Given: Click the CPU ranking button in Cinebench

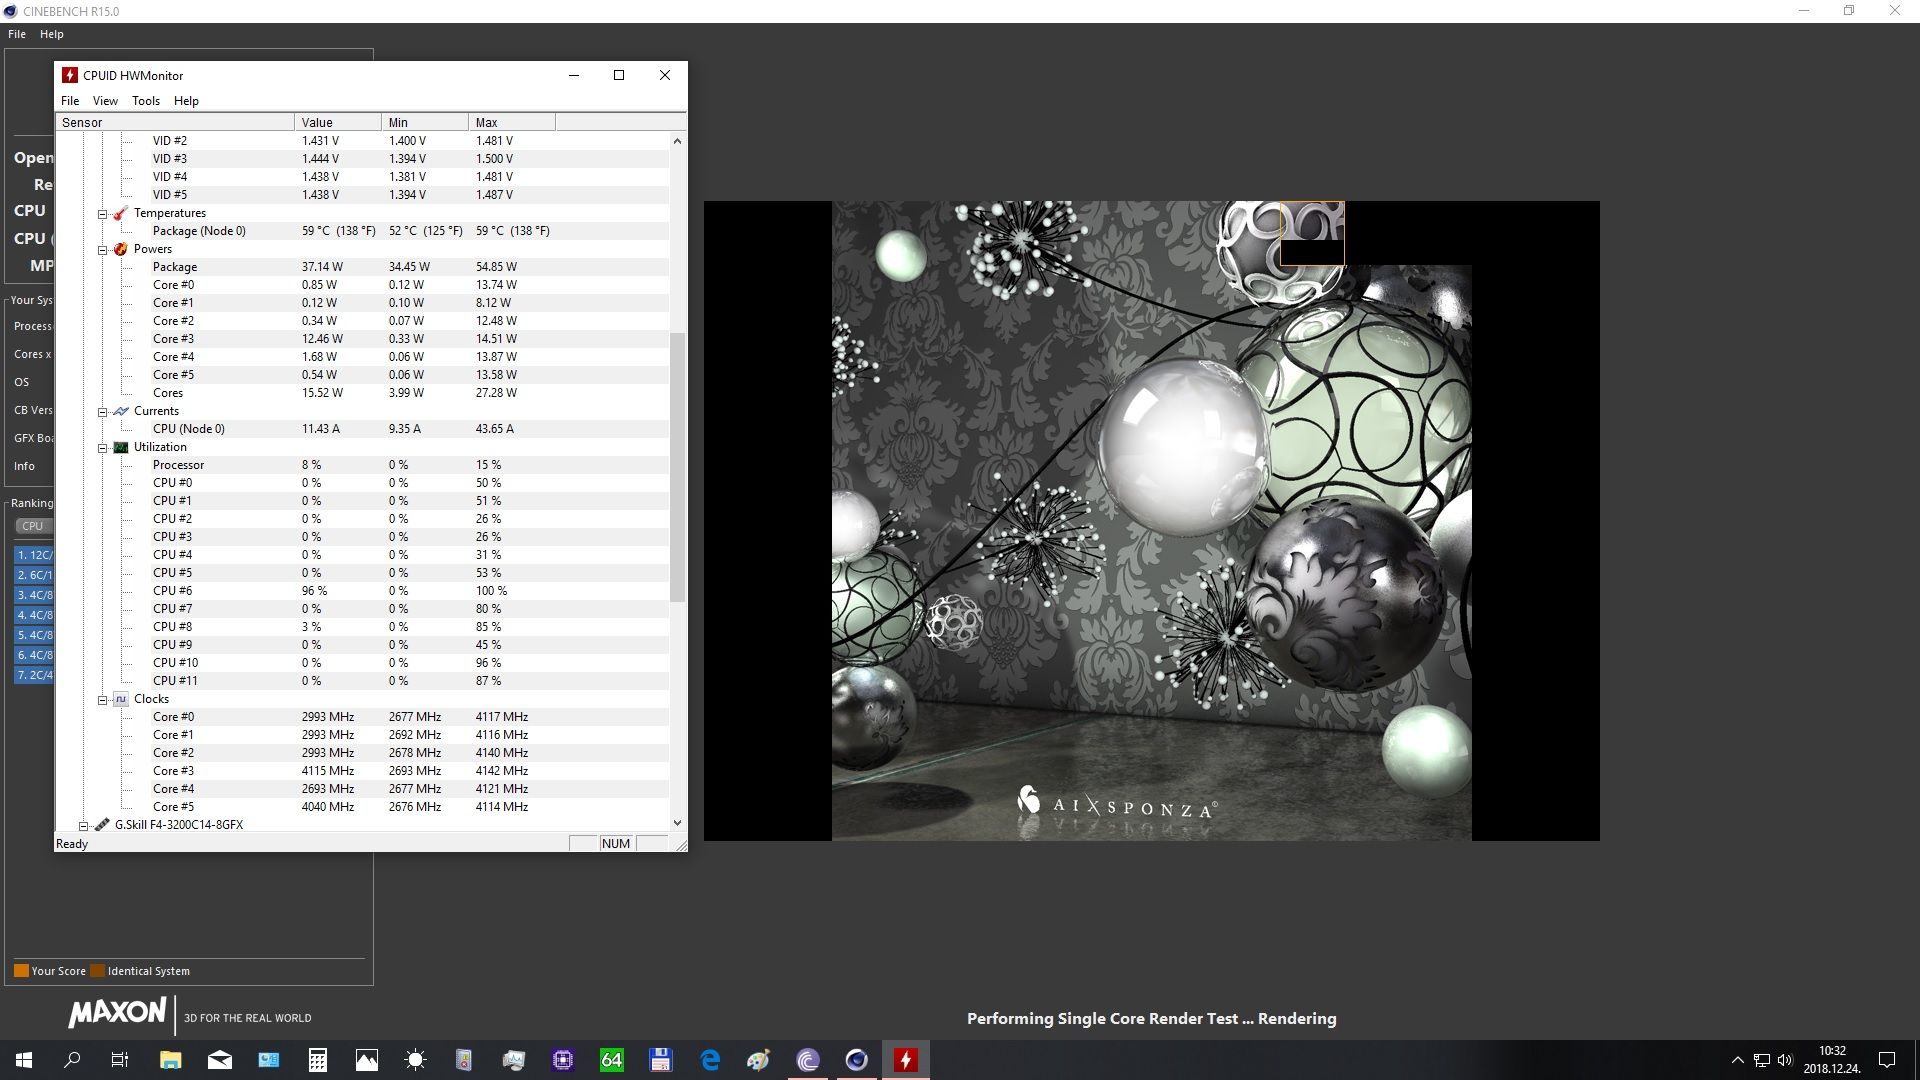Looking at the screenshot, I should (x=33, y=526).
